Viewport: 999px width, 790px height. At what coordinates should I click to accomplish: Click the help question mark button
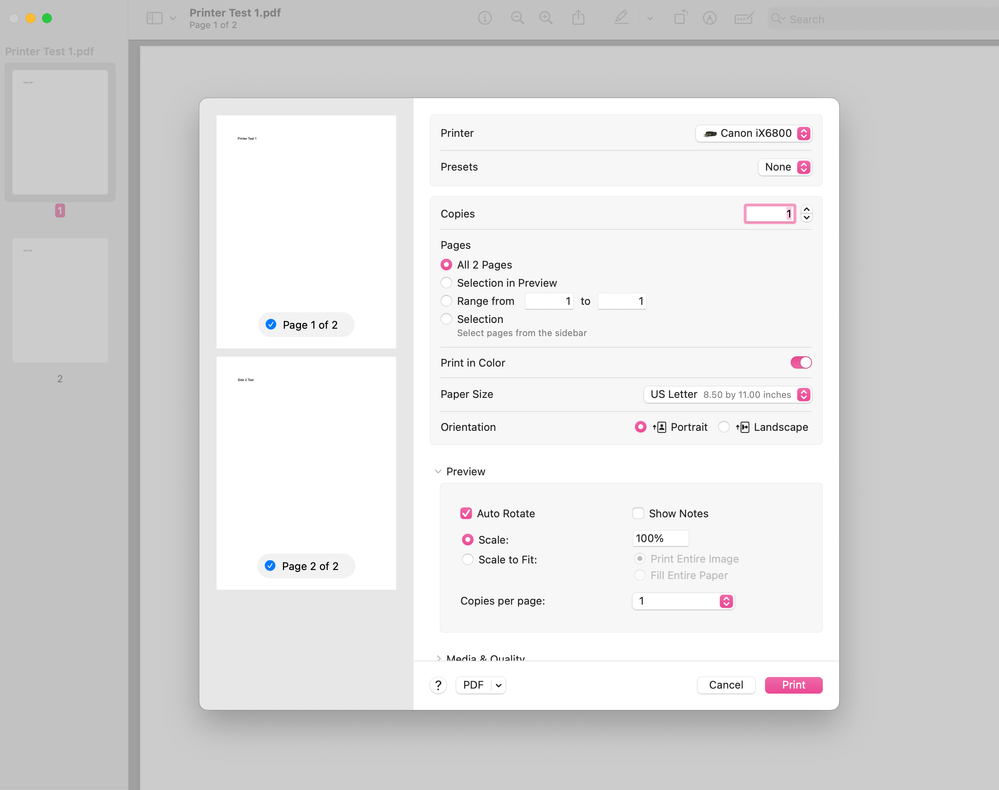(438, 685)
